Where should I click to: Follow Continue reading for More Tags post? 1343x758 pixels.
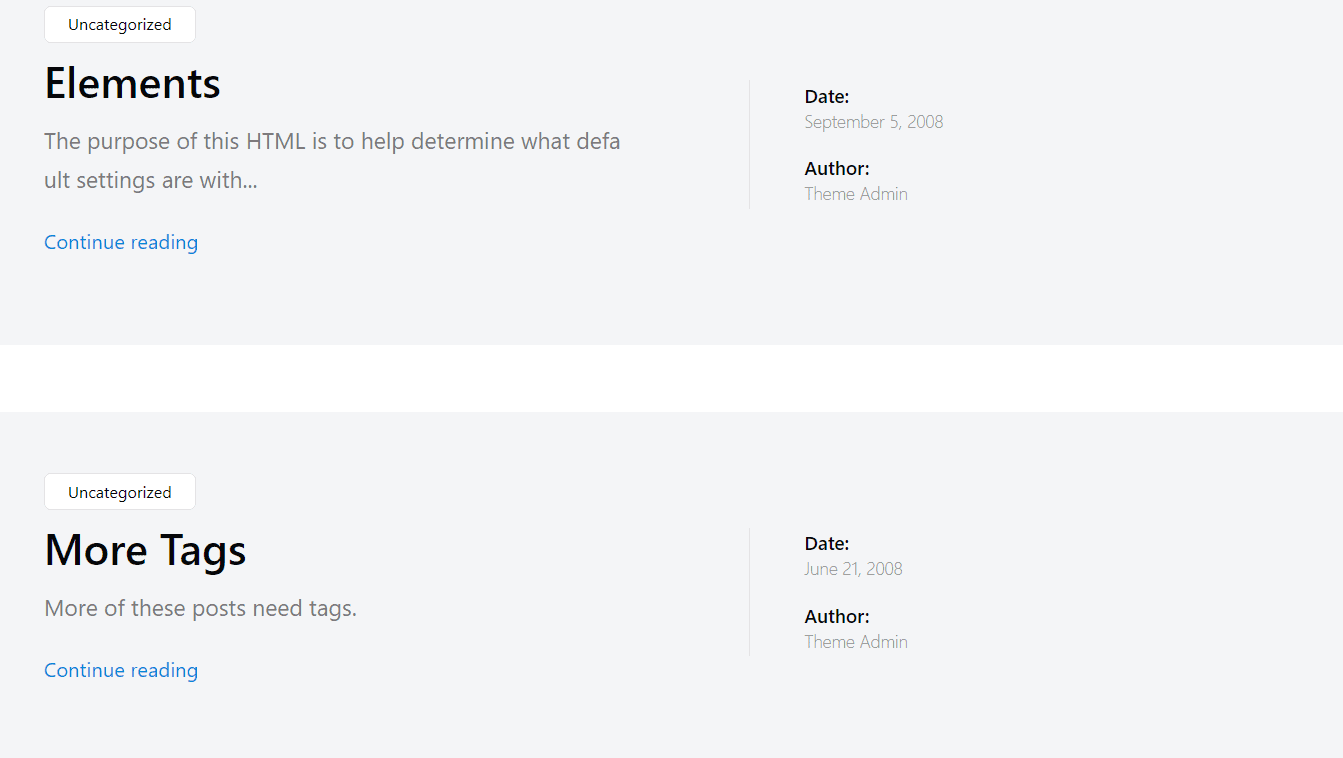pyautogui.click(x=121, y=670)
